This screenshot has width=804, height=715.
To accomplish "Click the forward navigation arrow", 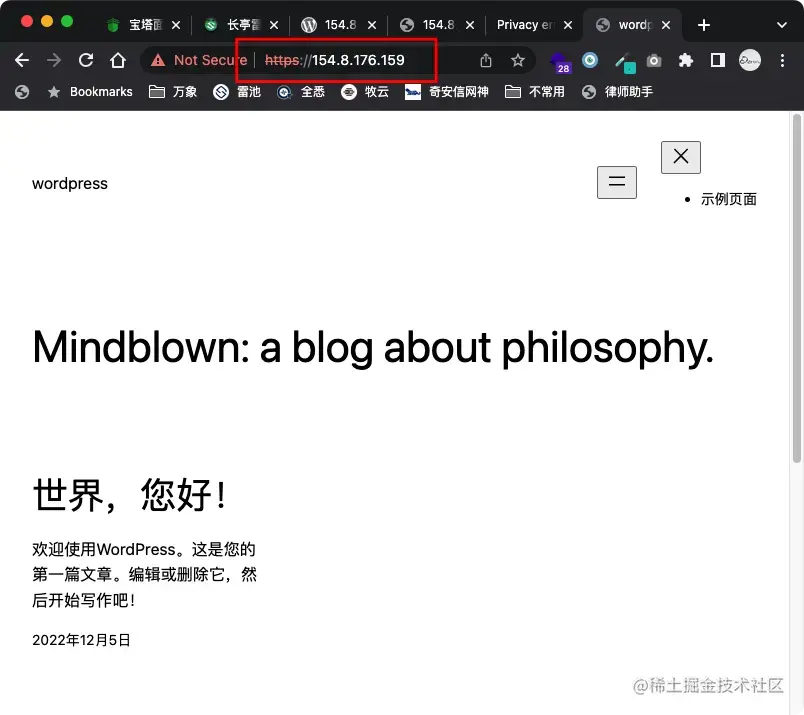I will tap(54, 61).
